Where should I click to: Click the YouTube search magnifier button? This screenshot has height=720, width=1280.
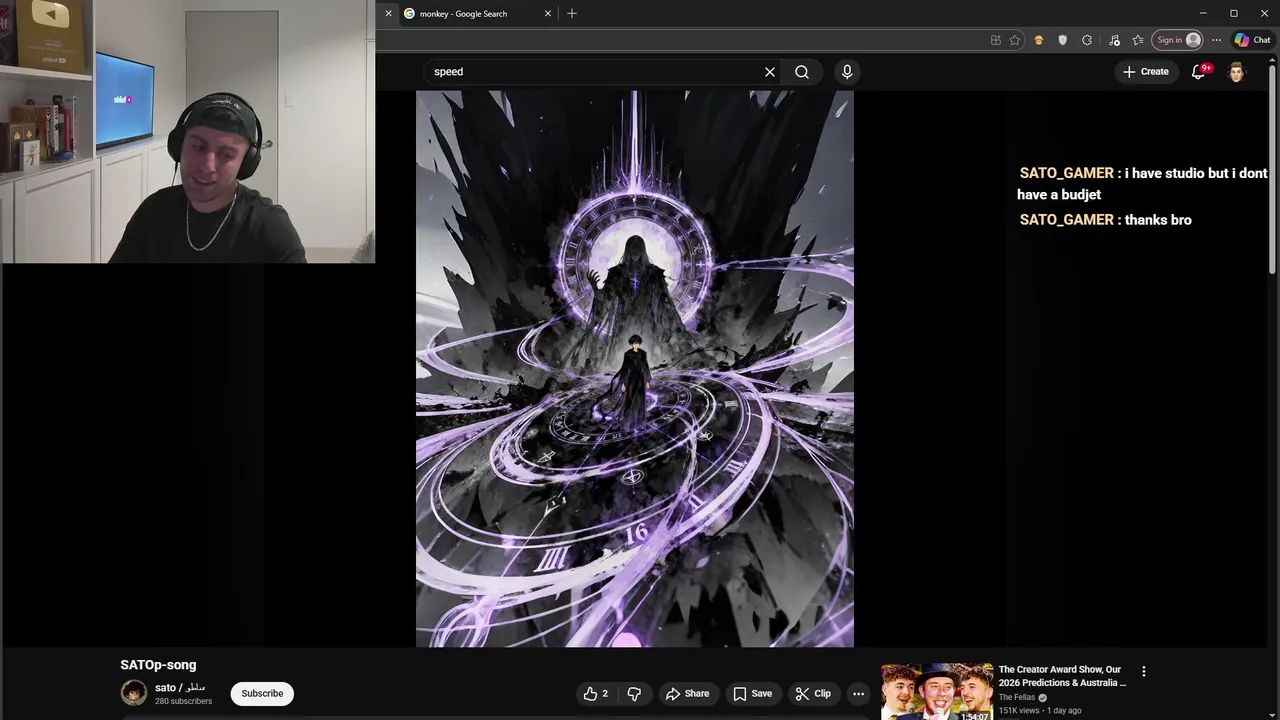pyautogui.click(x=802, y=72)
